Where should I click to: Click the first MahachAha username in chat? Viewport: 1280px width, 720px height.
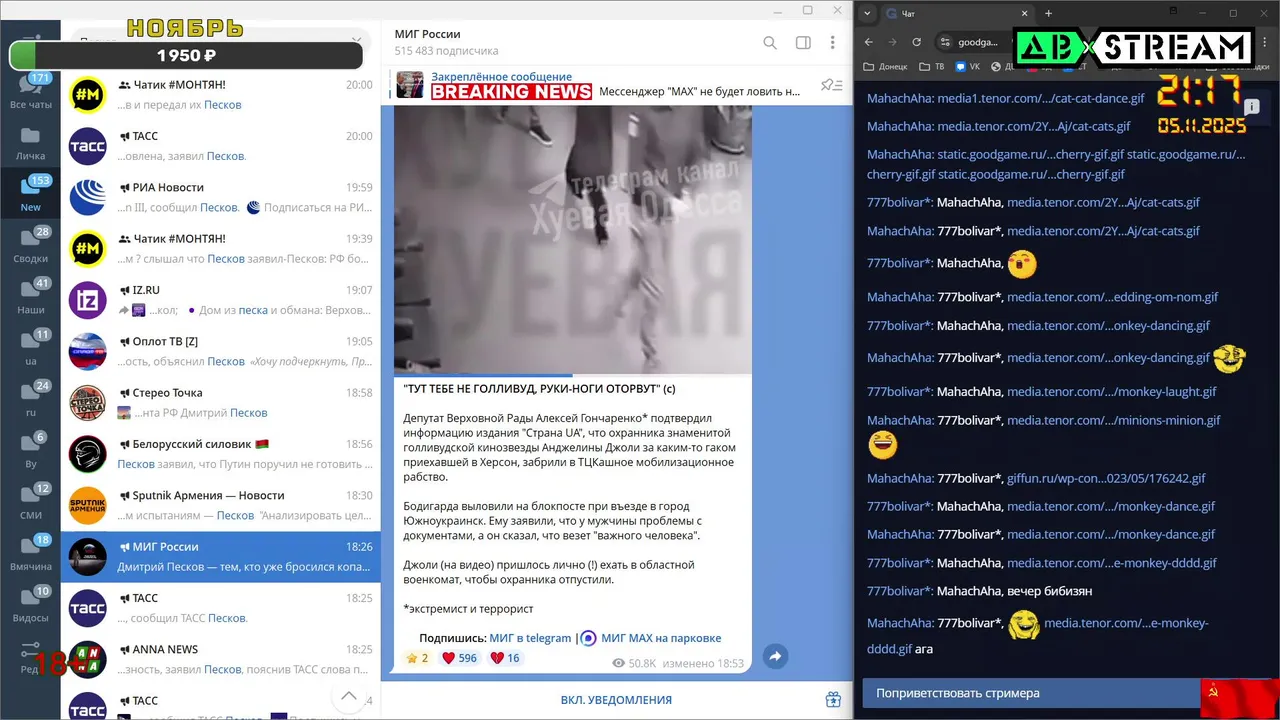click(899, 99)
